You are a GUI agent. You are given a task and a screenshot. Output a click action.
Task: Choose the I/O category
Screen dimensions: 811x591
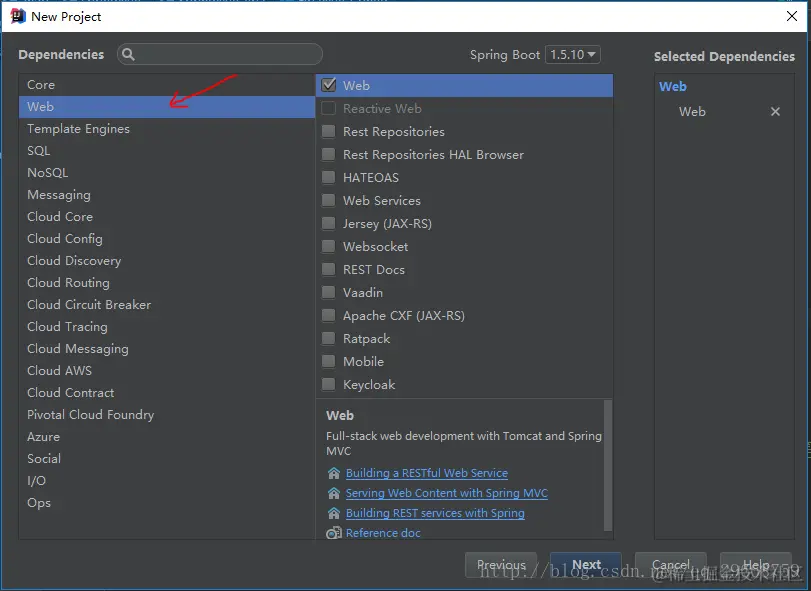[167, 480]
